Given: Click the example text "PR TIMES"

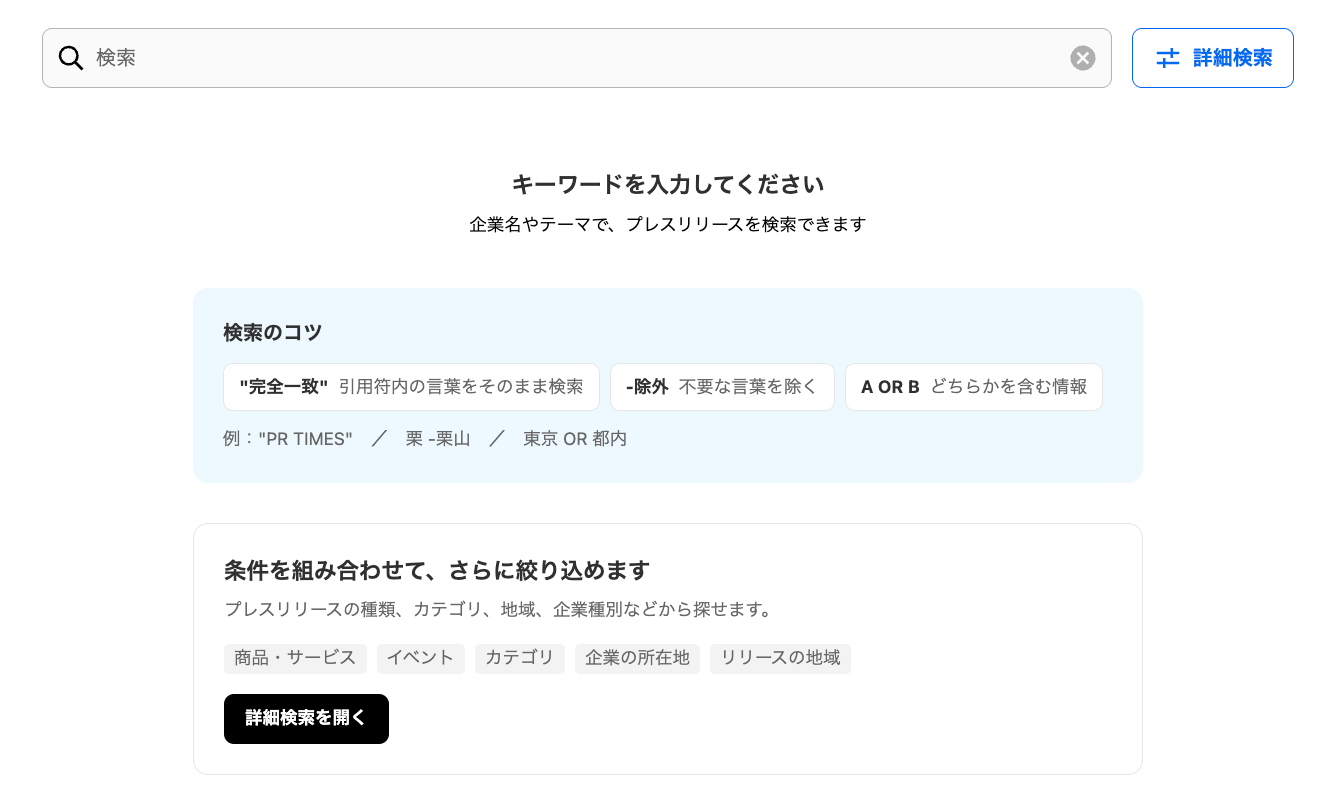Looking at the screenshot, I should pos(305,439).
